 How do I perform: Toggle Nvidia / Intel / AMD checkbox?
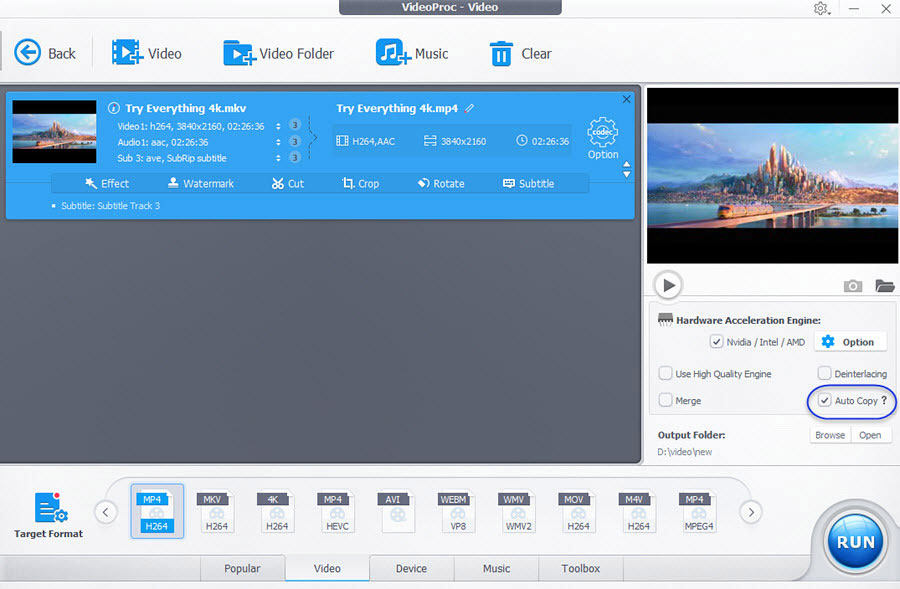tap(716, 342)
